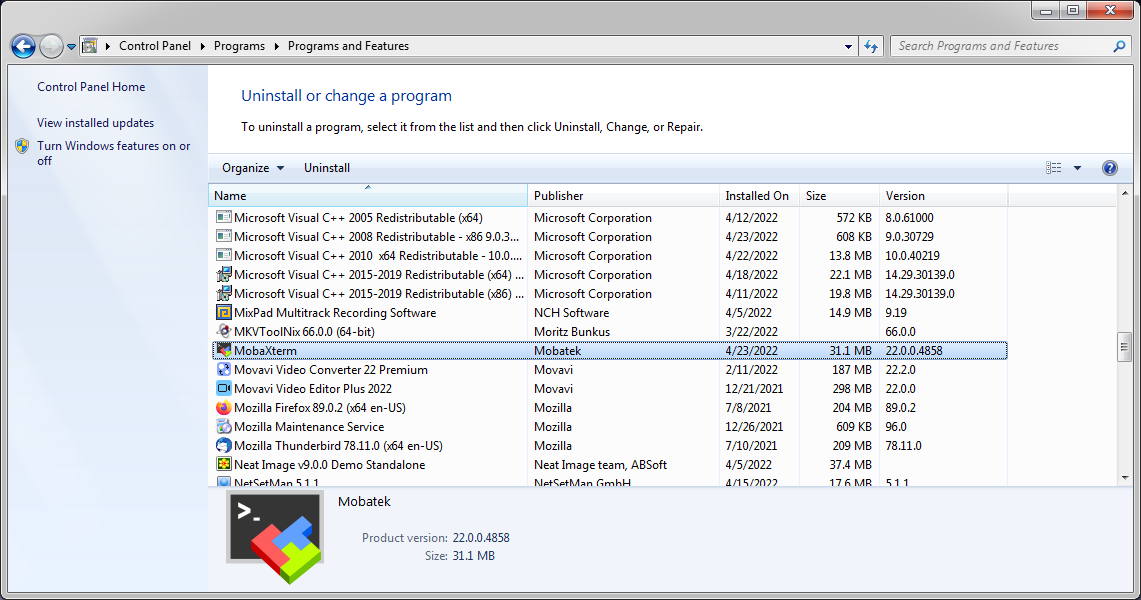Open the Organize menu
Screen dimensions: 1141x600
253,168
